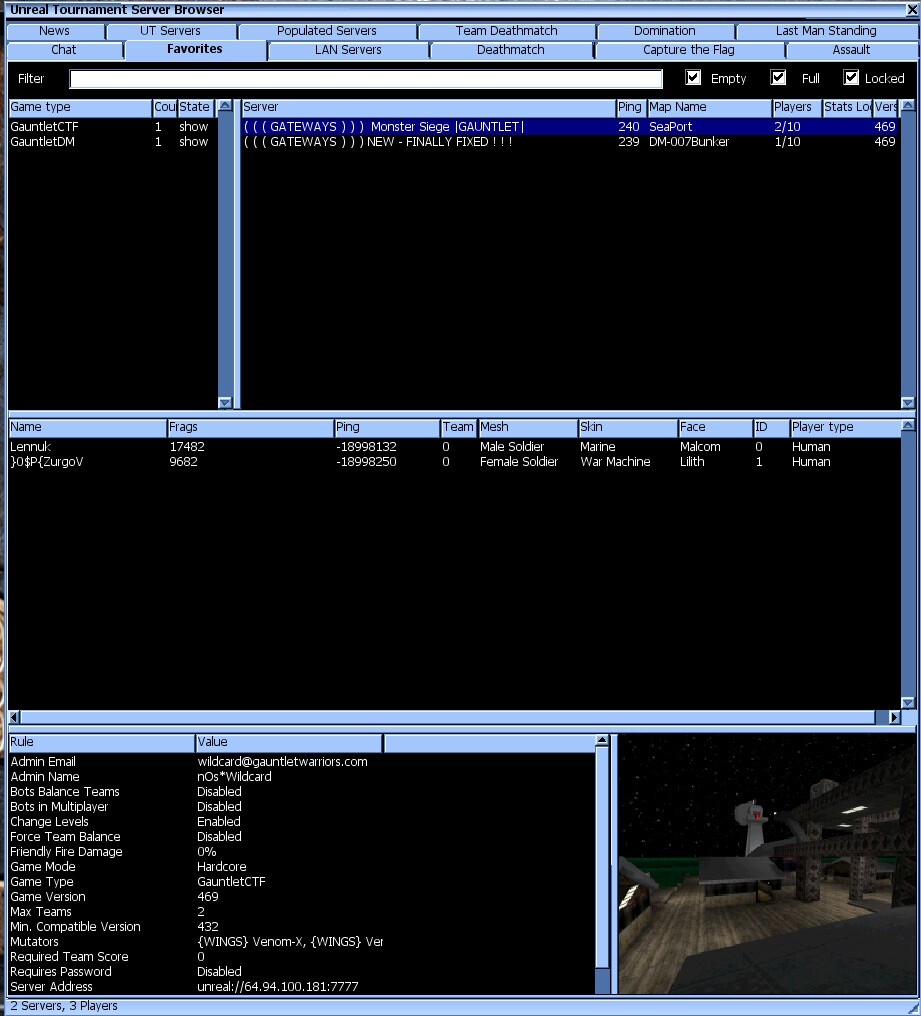The image size is (921, 1016).
Task: Switch to the Chat tab
Action: pos(64,50)
